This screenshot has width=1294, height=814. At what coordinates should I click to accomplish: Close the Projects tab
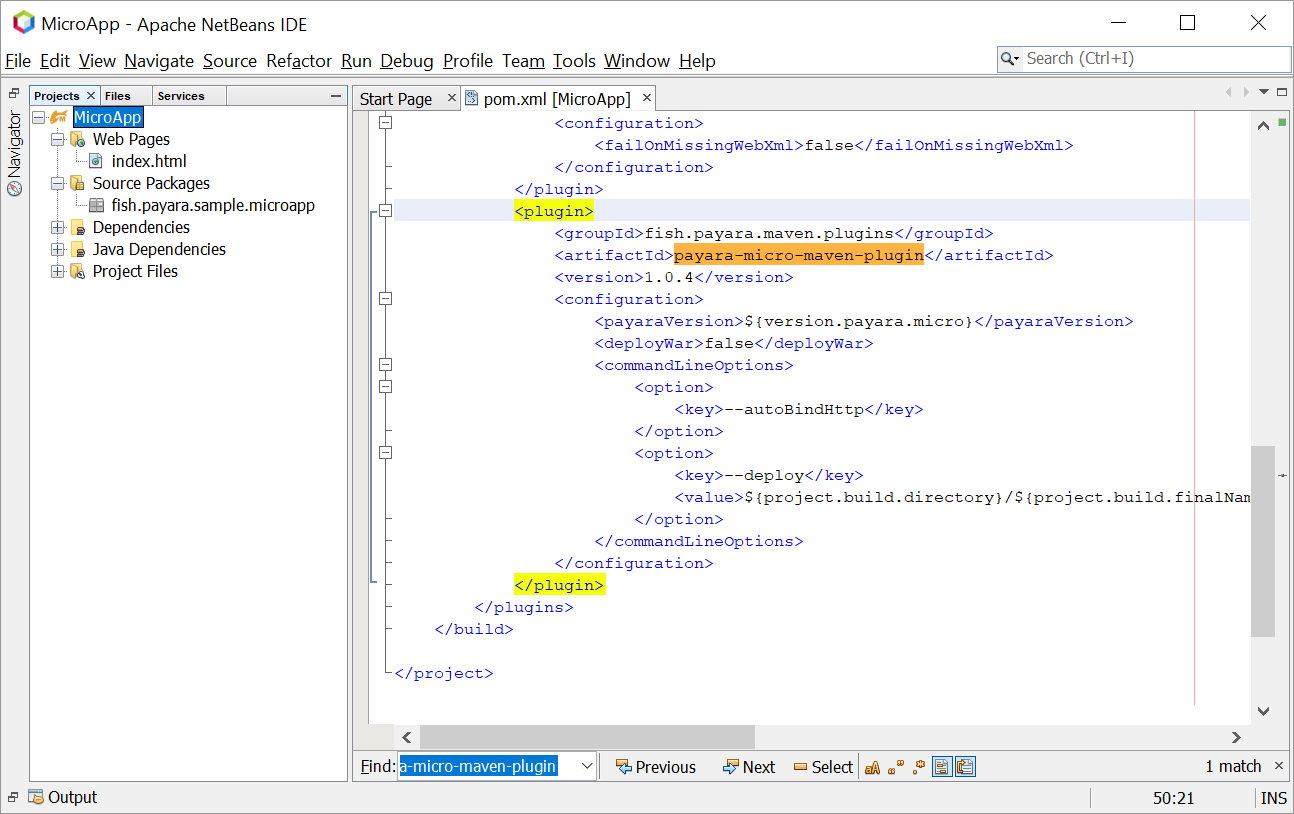pyautogui.click(x=91, y=96)
